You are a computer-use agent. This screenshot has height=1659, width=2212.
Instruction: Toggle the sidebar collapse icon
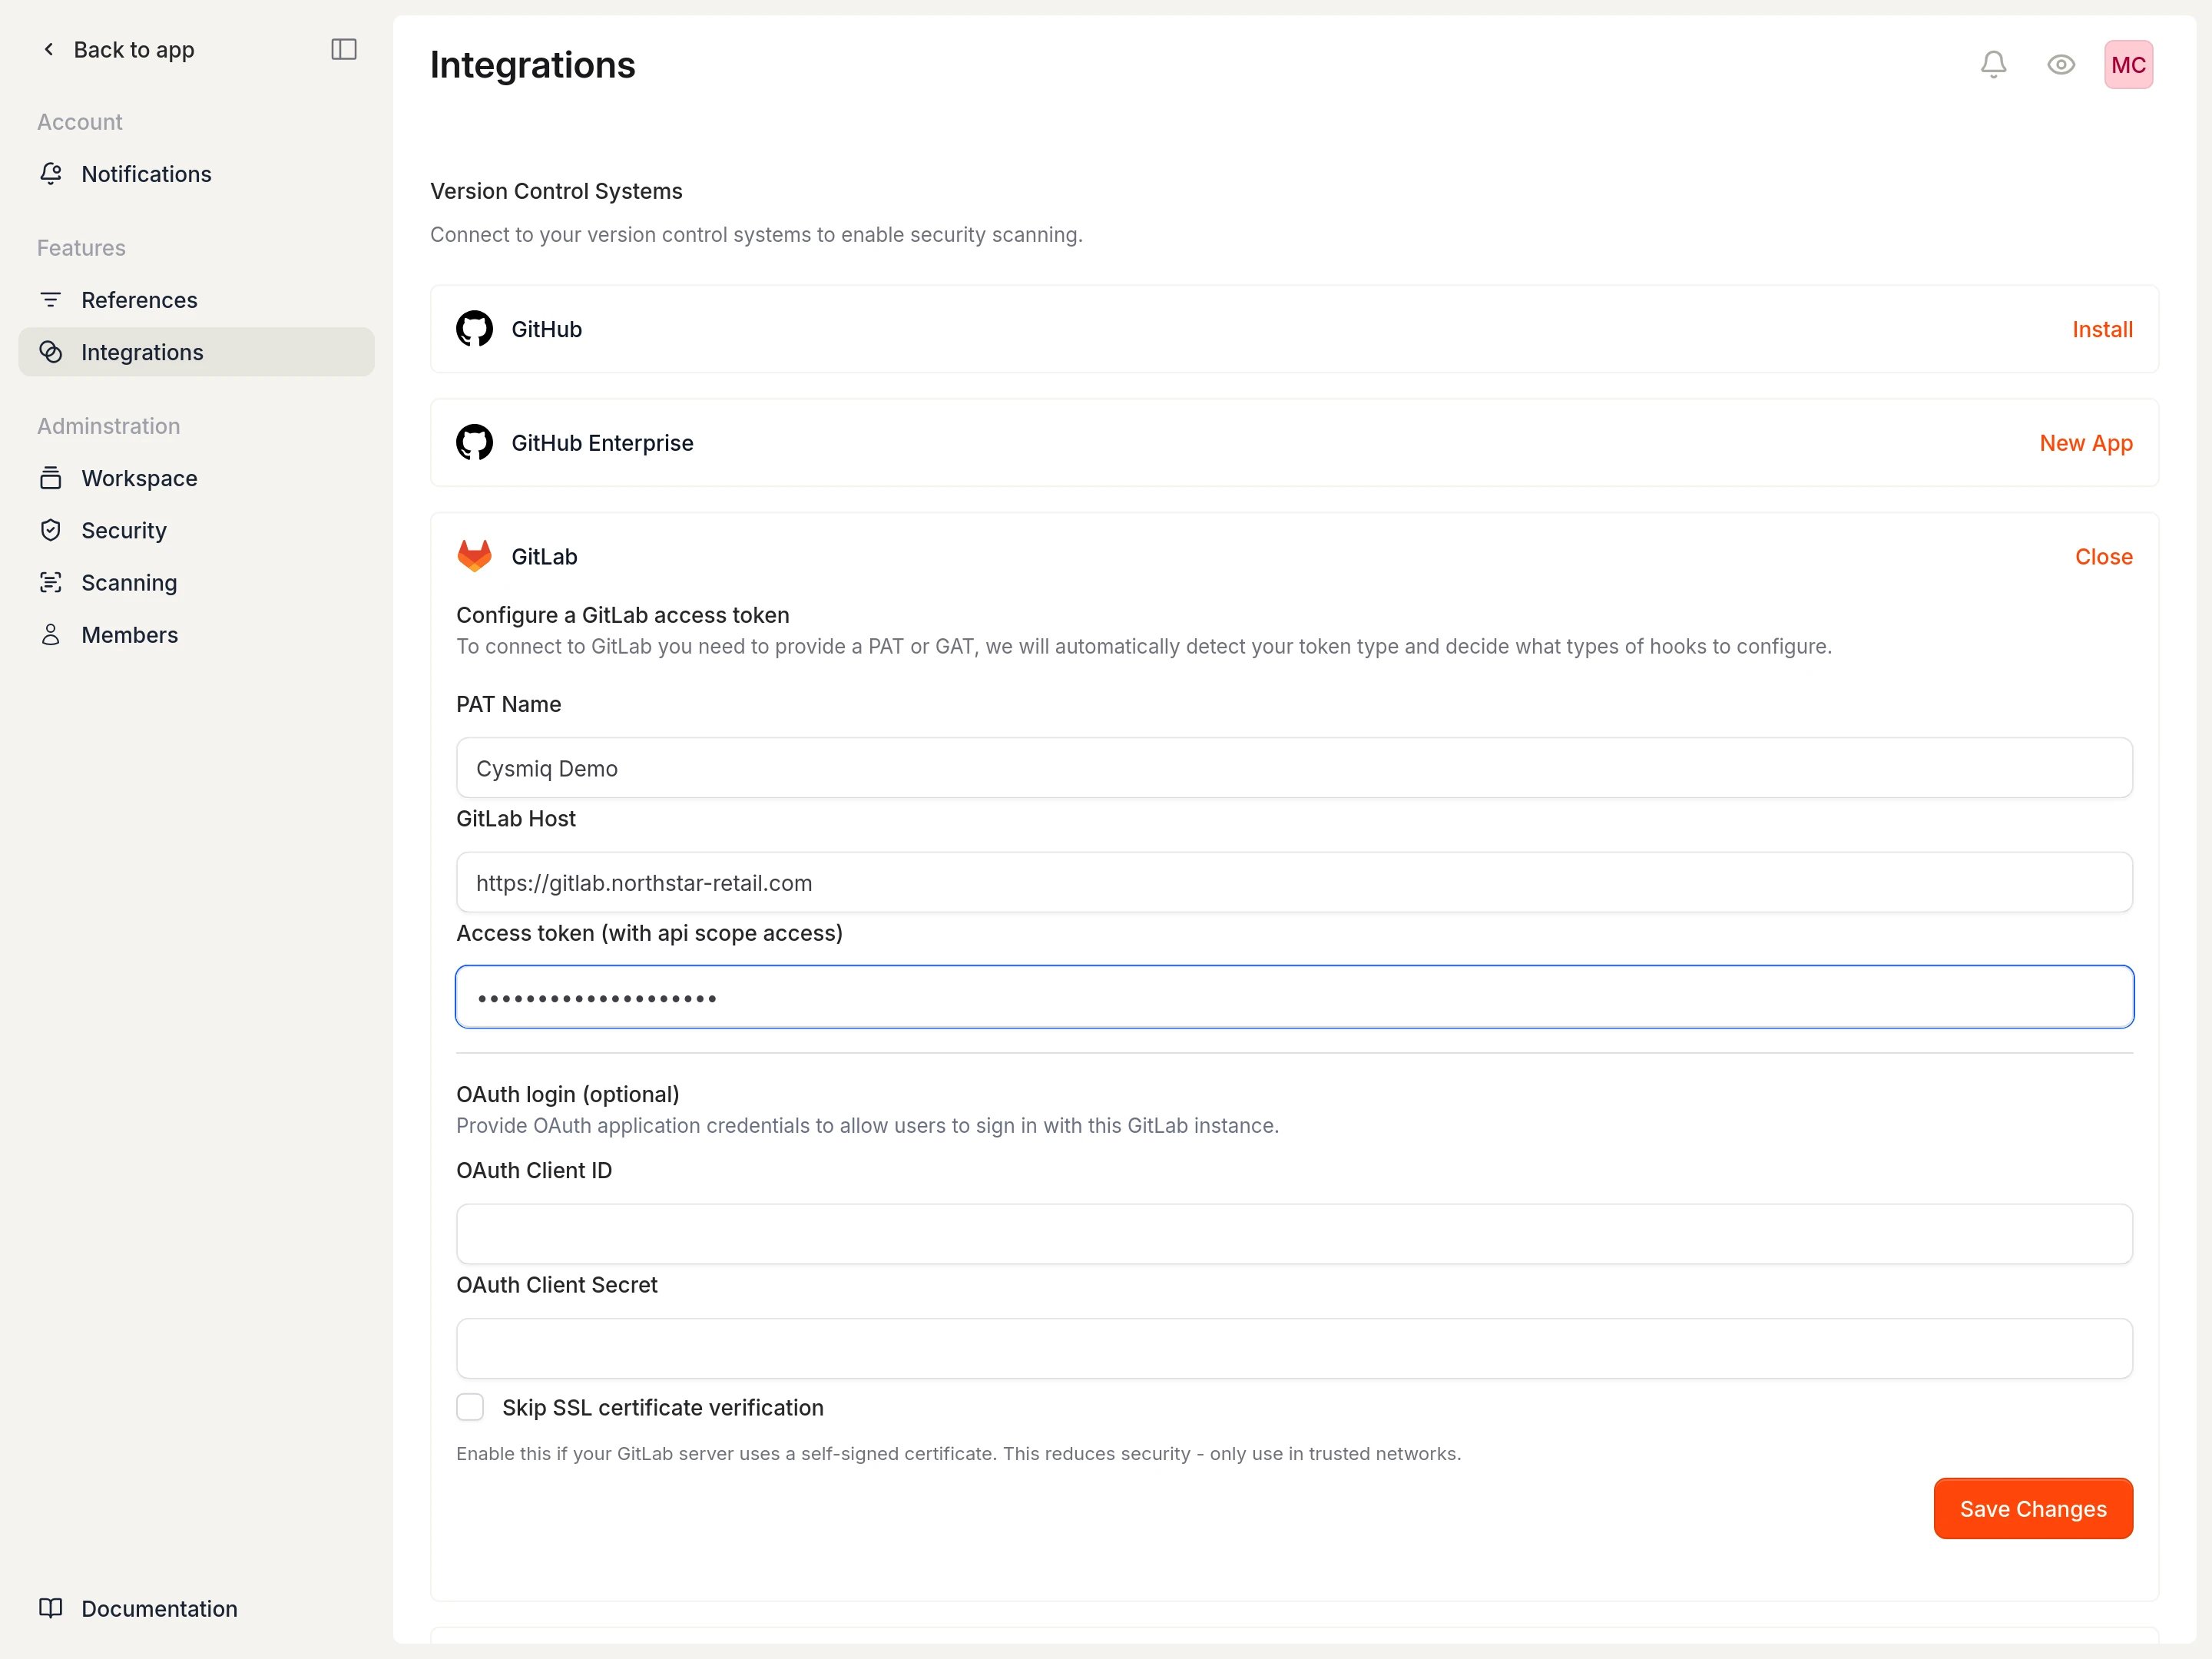344,49
